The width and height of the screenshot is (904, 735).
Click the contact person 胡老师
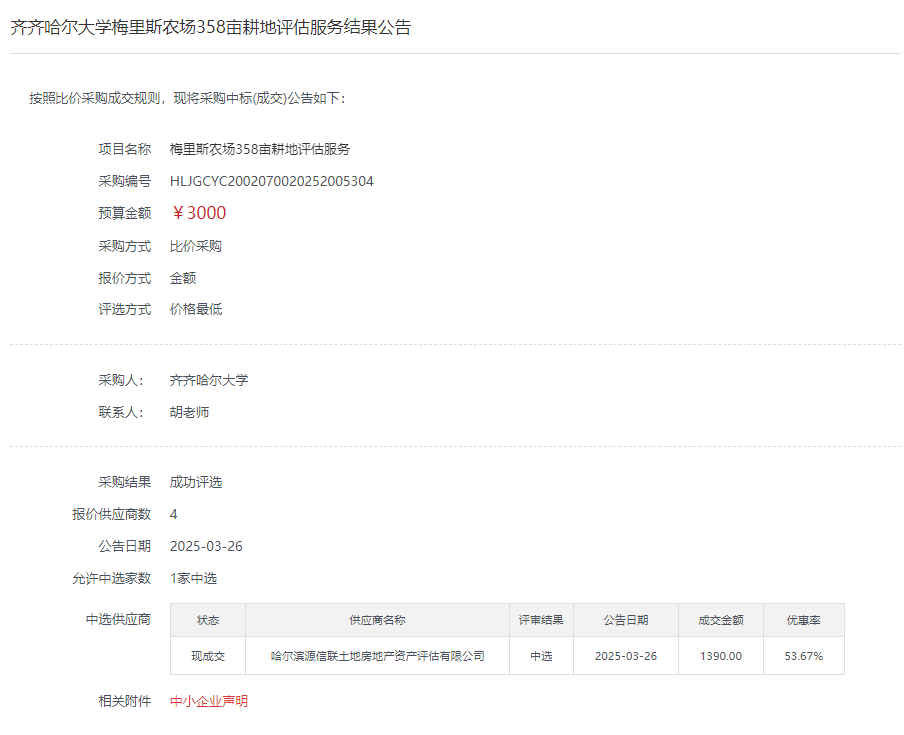click(x=190, y=412)
